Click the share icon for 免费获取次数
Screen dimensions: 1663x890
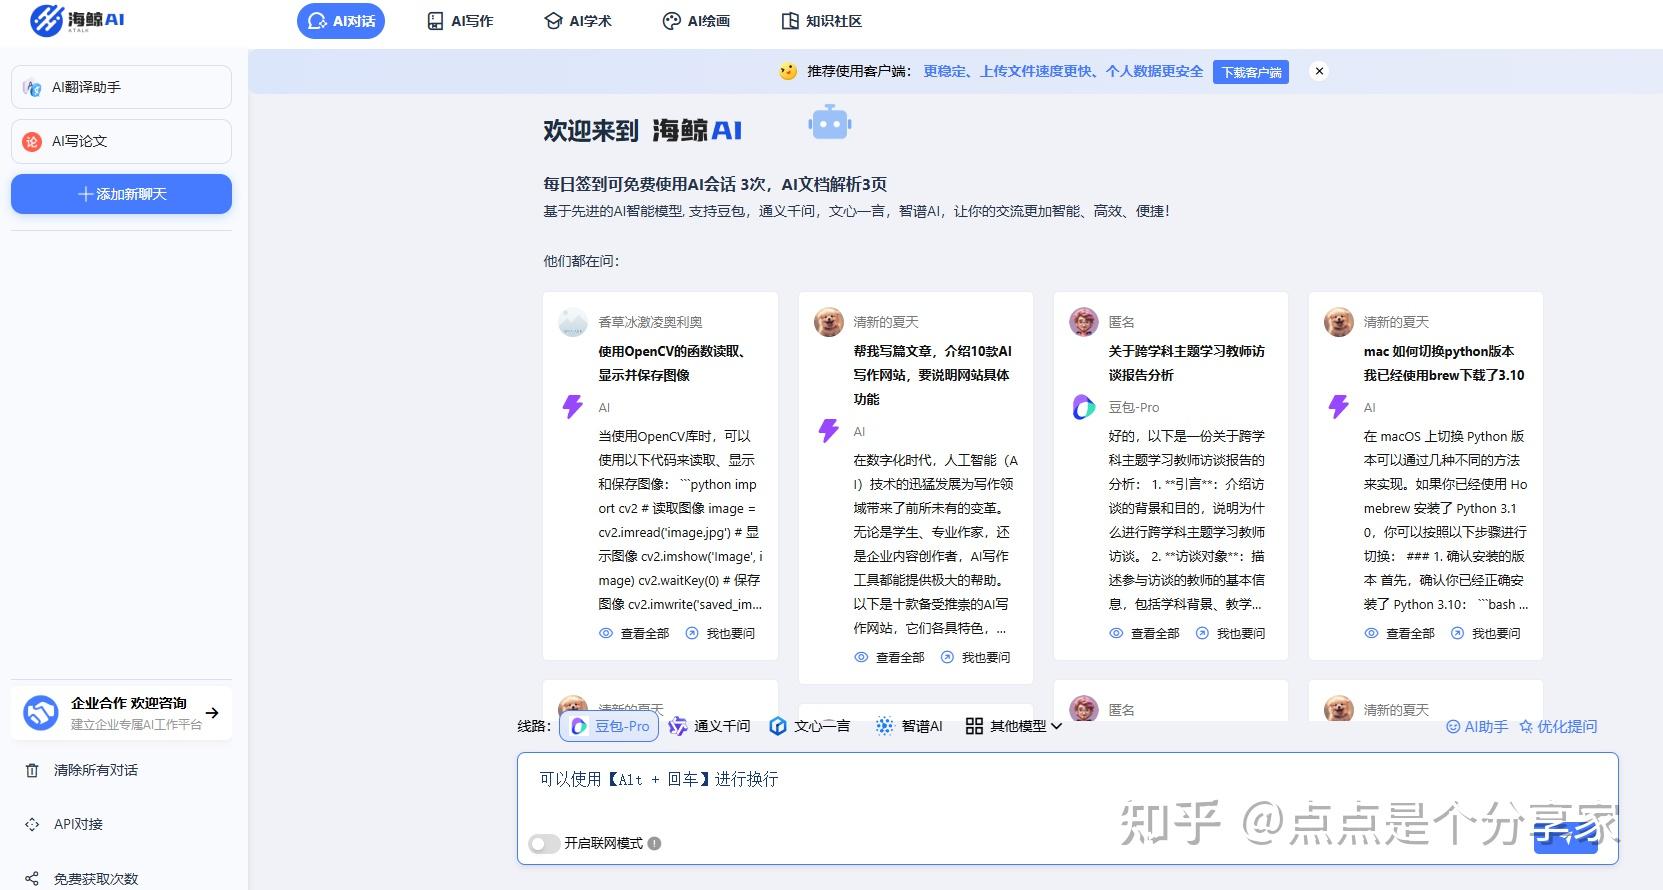pyautogui.click(x=32, y=879)
